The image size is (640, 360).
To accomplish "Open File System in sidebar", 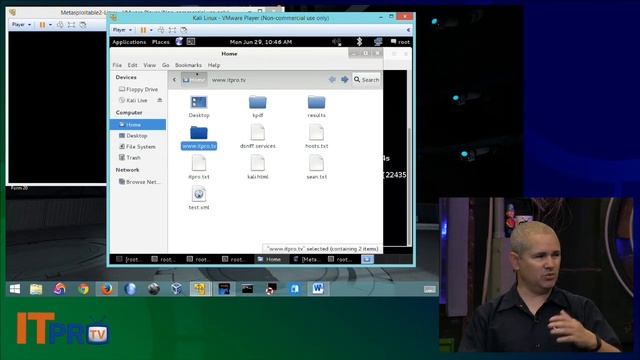I will [138, 147].
